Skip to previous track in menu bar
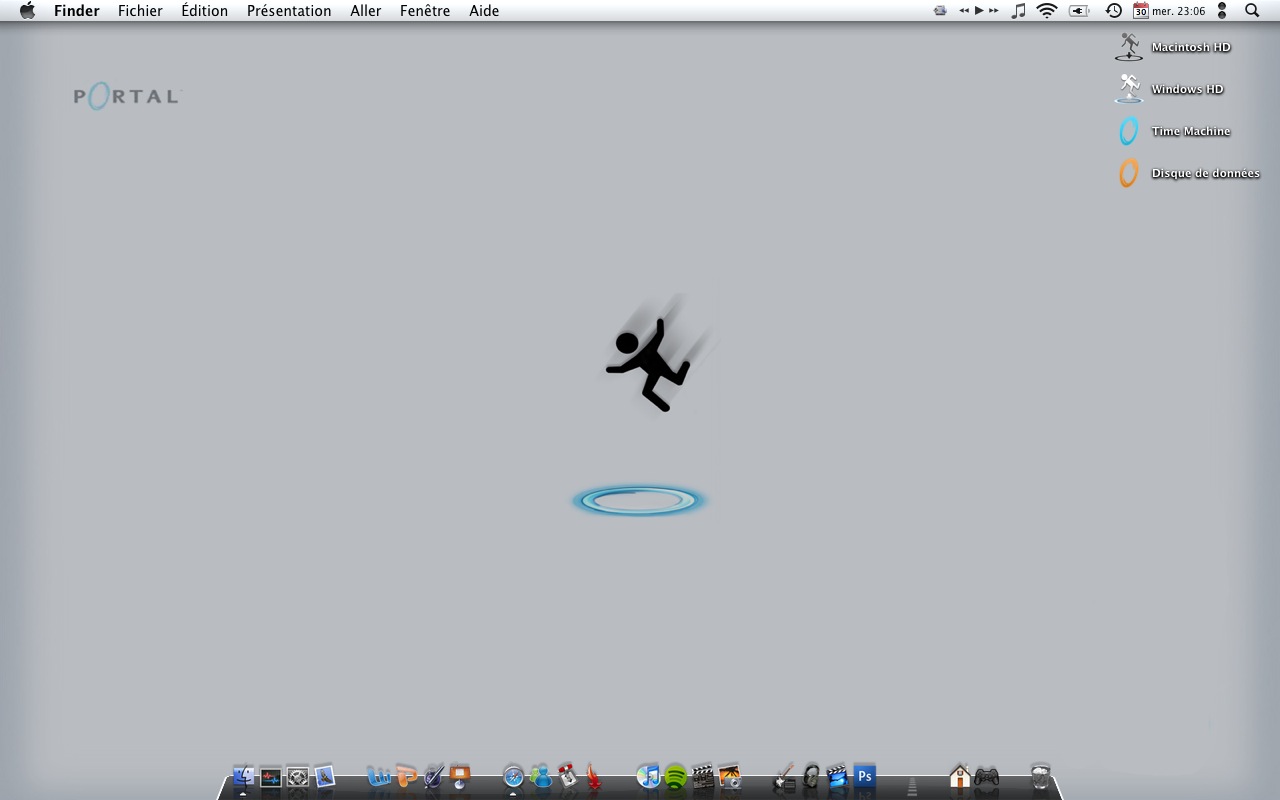Viewport: 1280px width, 800px height. point(964,11)
